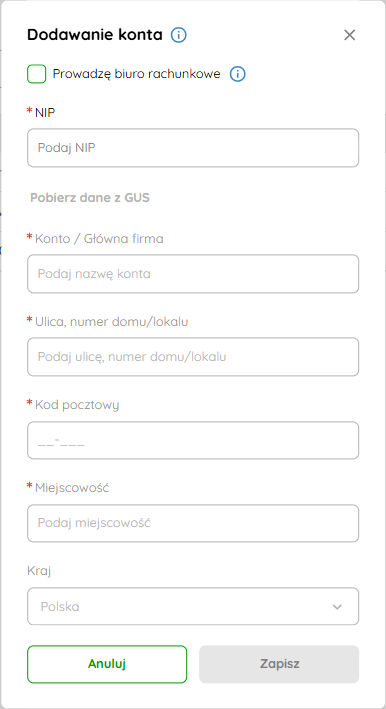
Task: Click the Prowadzę biuro rachunkowe label text
Action: pos(137,74)
